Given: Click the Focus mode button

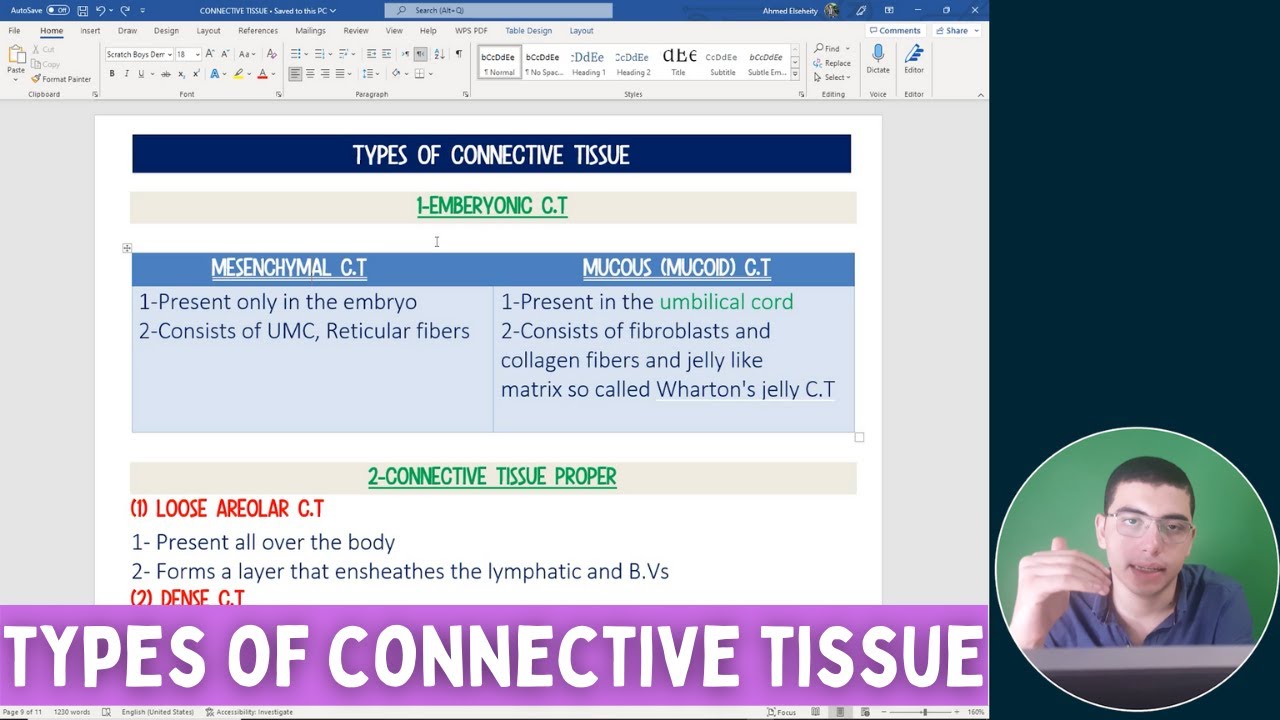Looking at the screenshot, I should point(782,712).
